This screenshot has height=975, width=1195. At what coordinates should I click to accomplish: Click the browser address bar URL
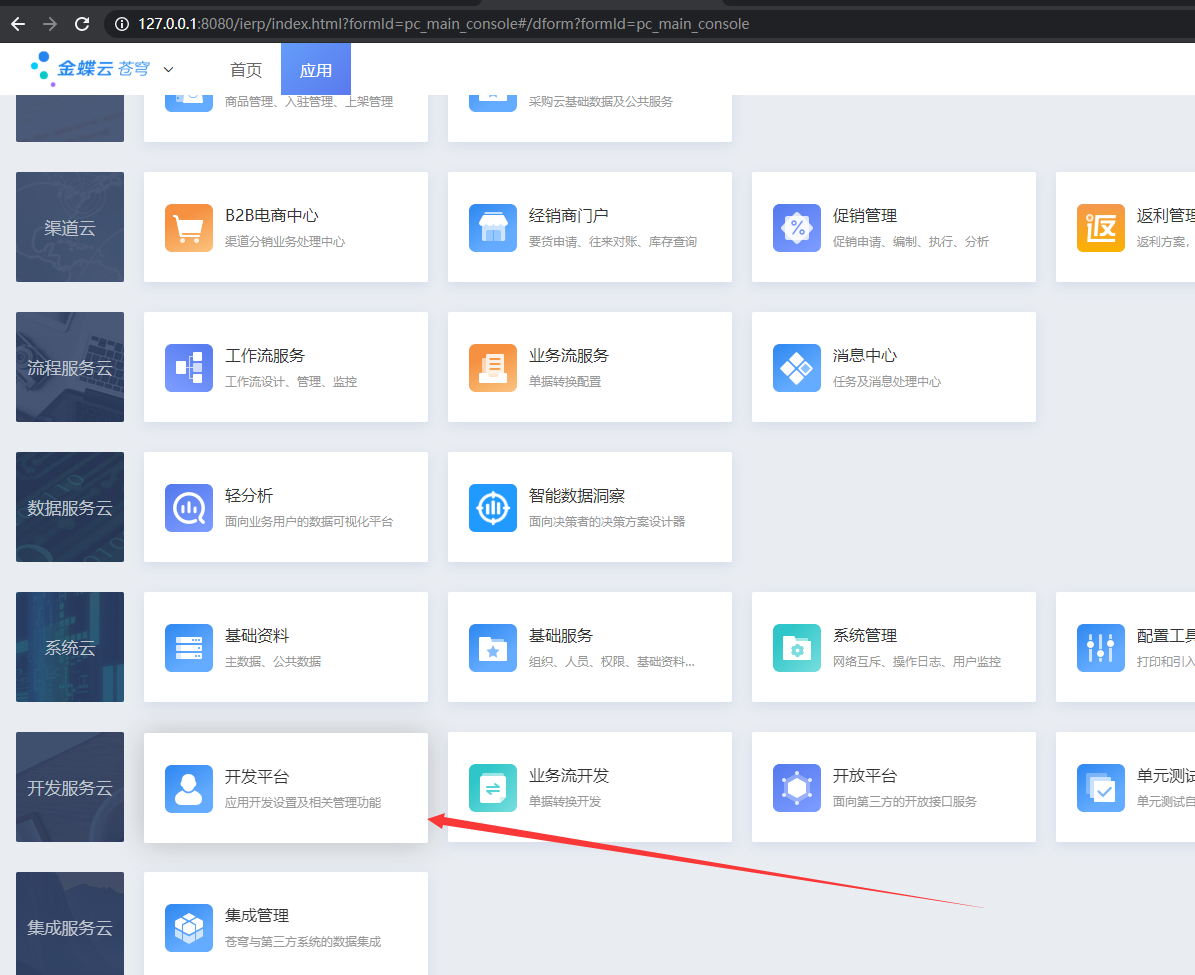point(444,24)
